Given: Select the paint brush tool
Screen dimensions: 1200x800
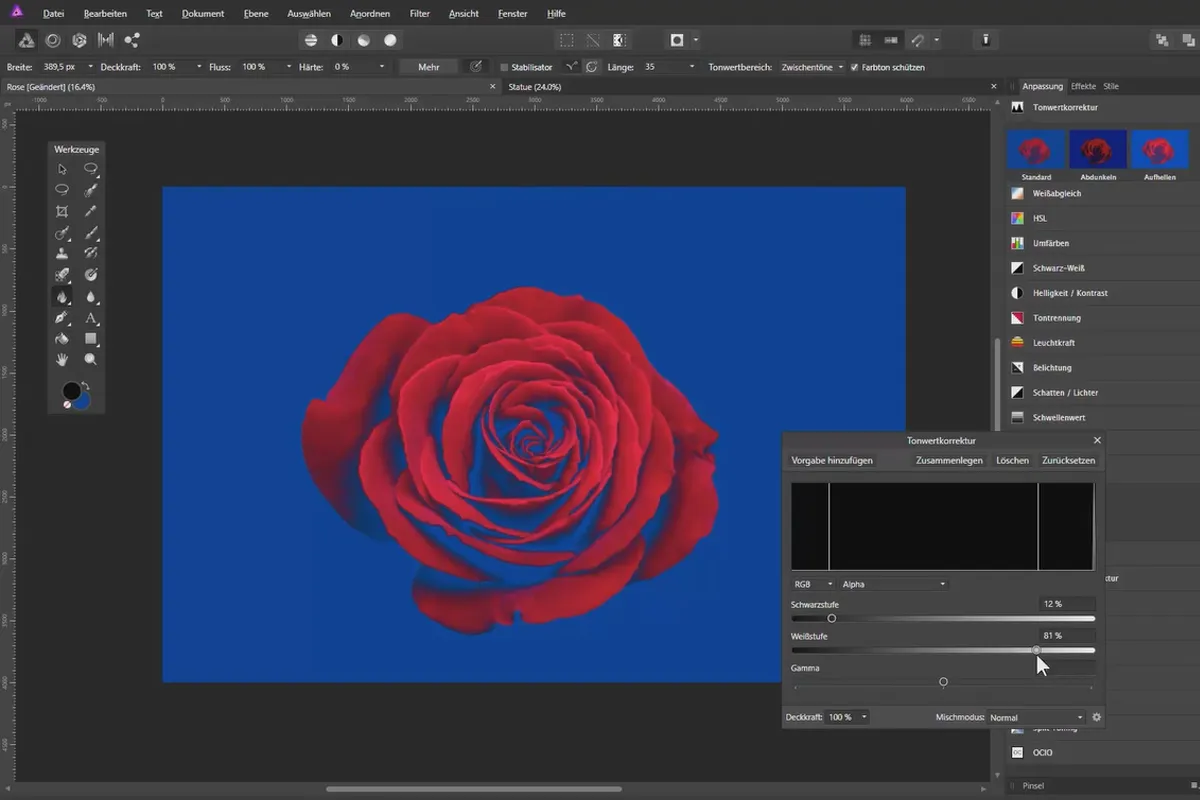Looking at the screenshot, I should tap(91, 233).
